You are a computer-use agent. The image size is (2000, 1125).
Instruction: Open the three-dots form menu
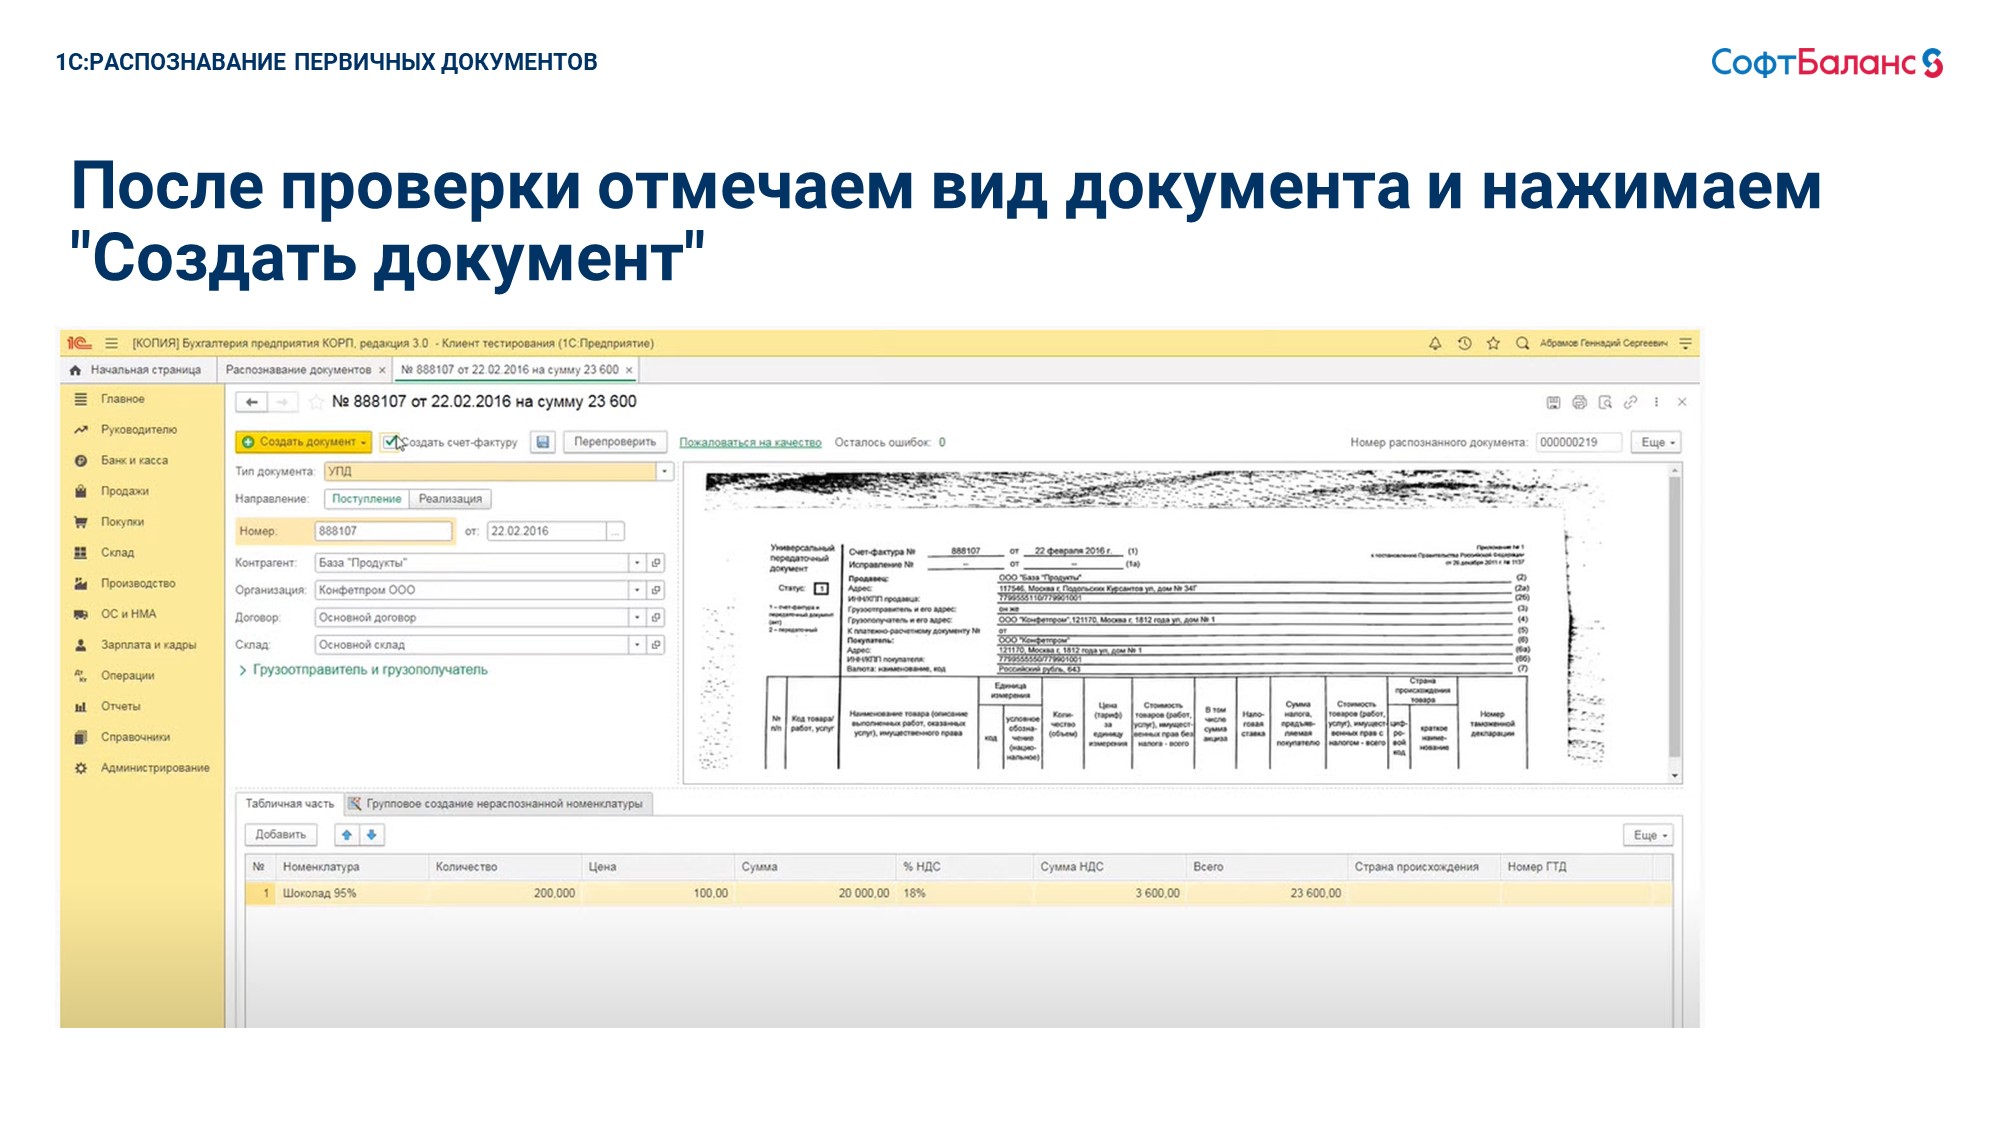coord(1656,402)
